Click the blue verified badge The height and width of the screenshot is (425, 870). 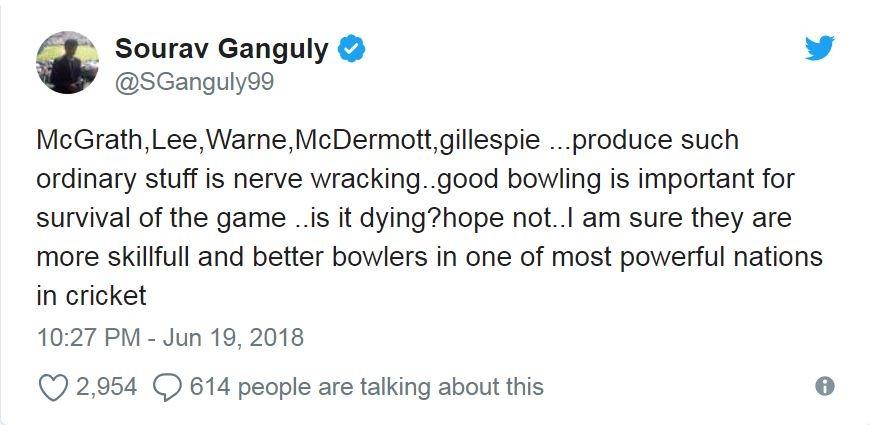351,49
